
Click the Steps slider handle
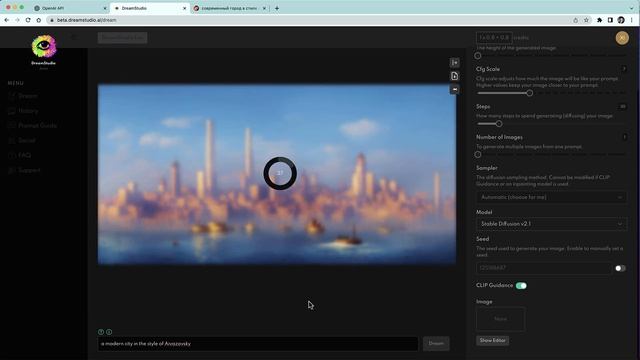point(499,124)
